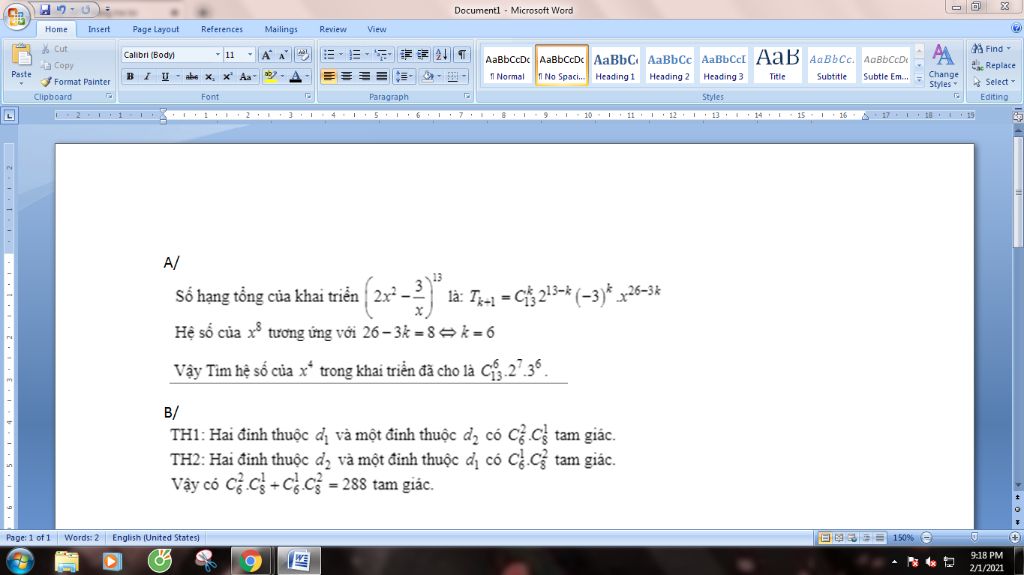Open the font size 11 dropdown
1024x575 pixels.
(x=249, y=55)
